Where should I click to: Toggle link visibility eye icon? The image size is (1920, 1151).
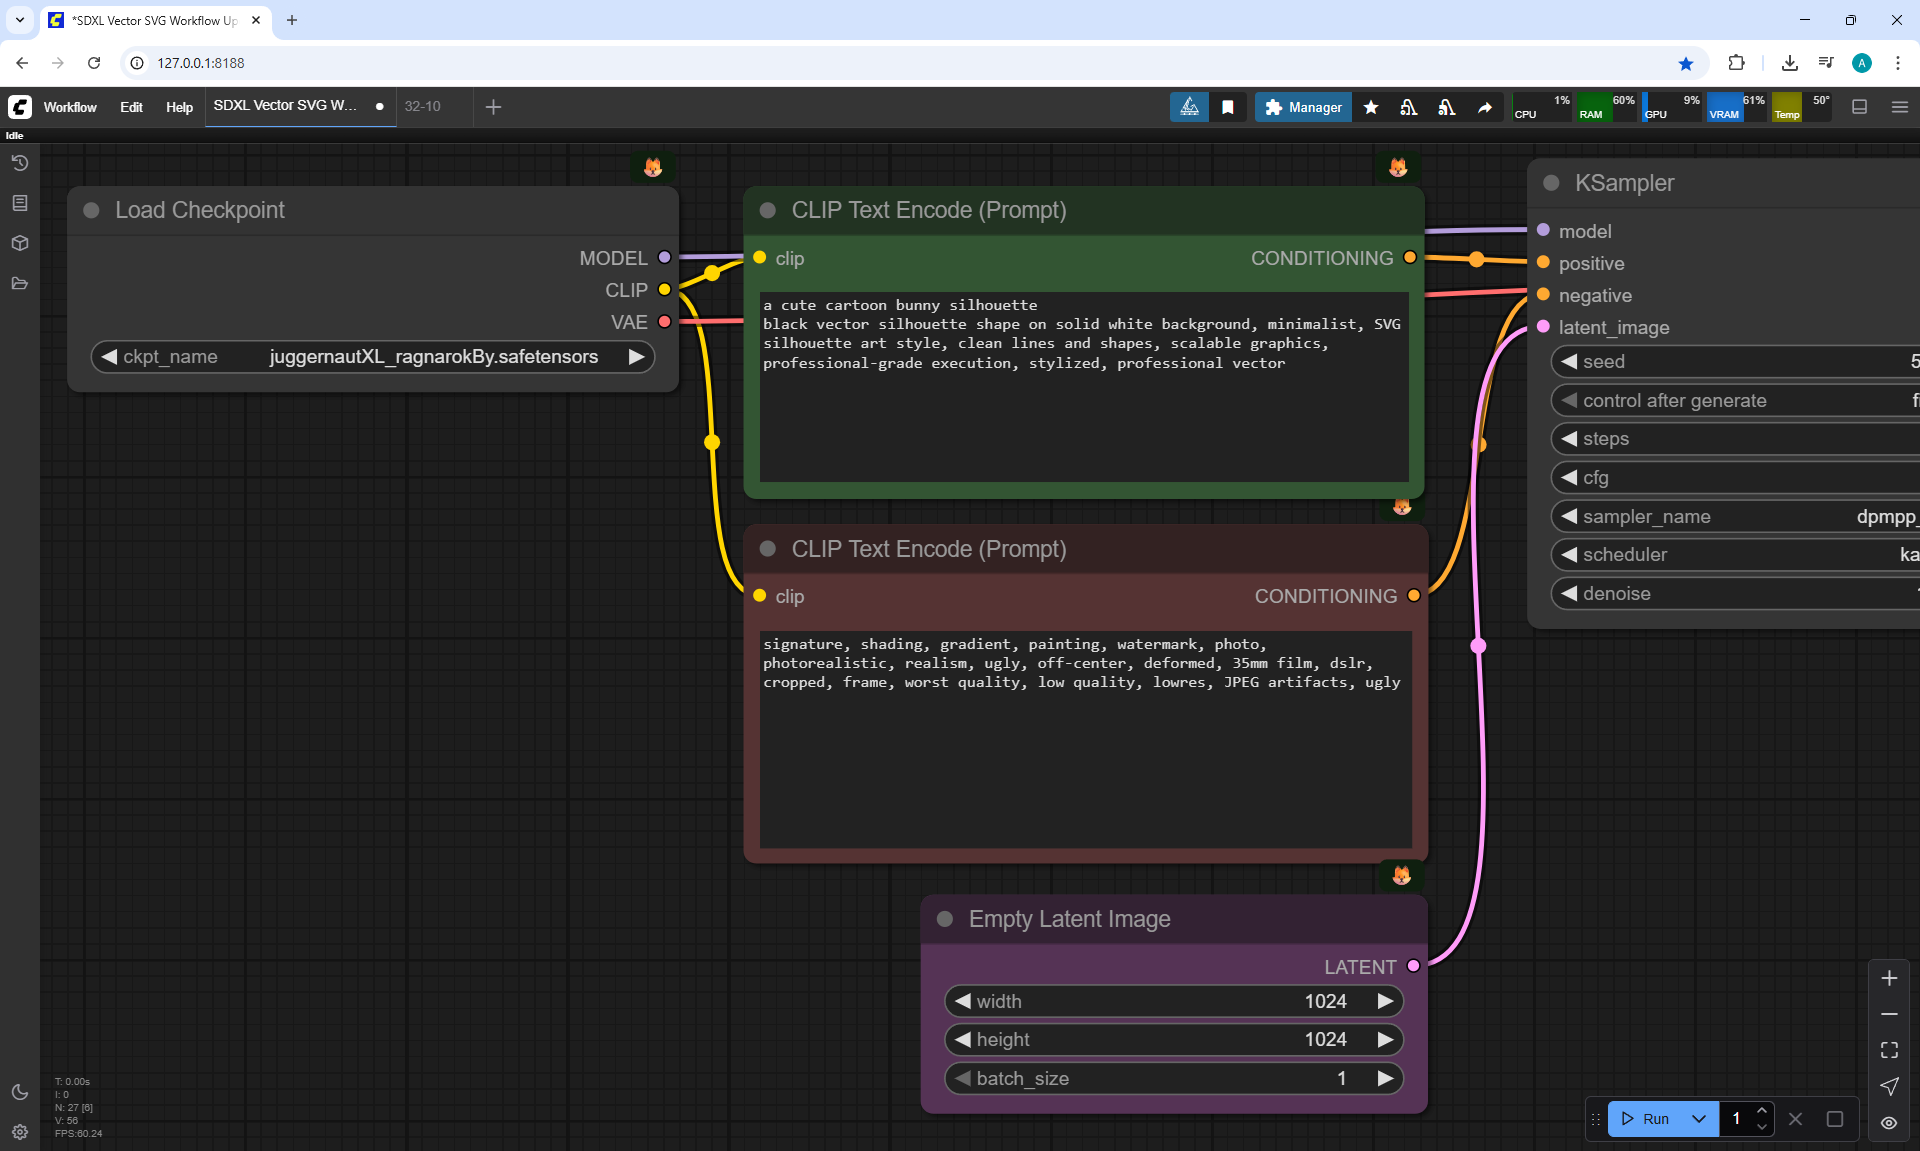point(1889,1122)
